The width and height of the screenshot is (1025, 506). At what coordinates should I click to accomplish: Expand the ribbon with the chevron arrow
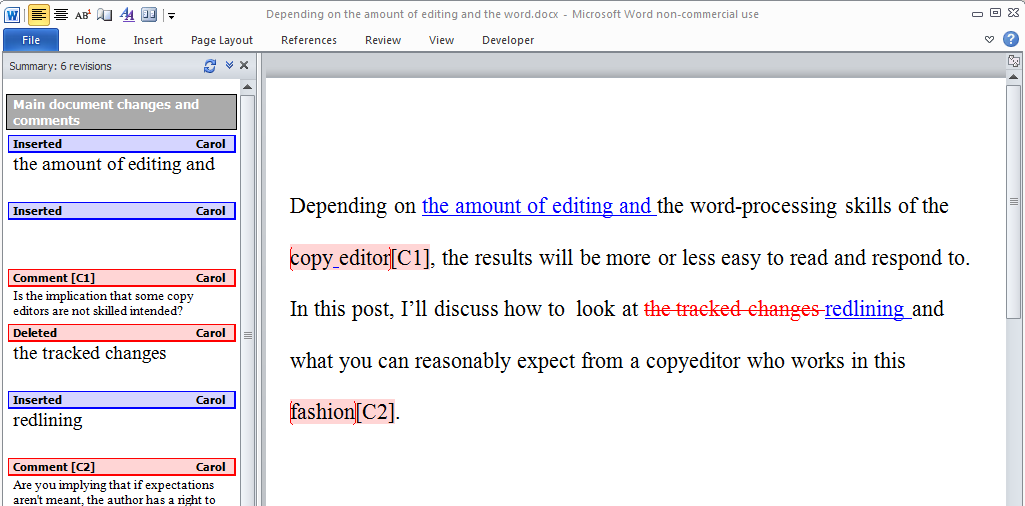pos(989,40)
